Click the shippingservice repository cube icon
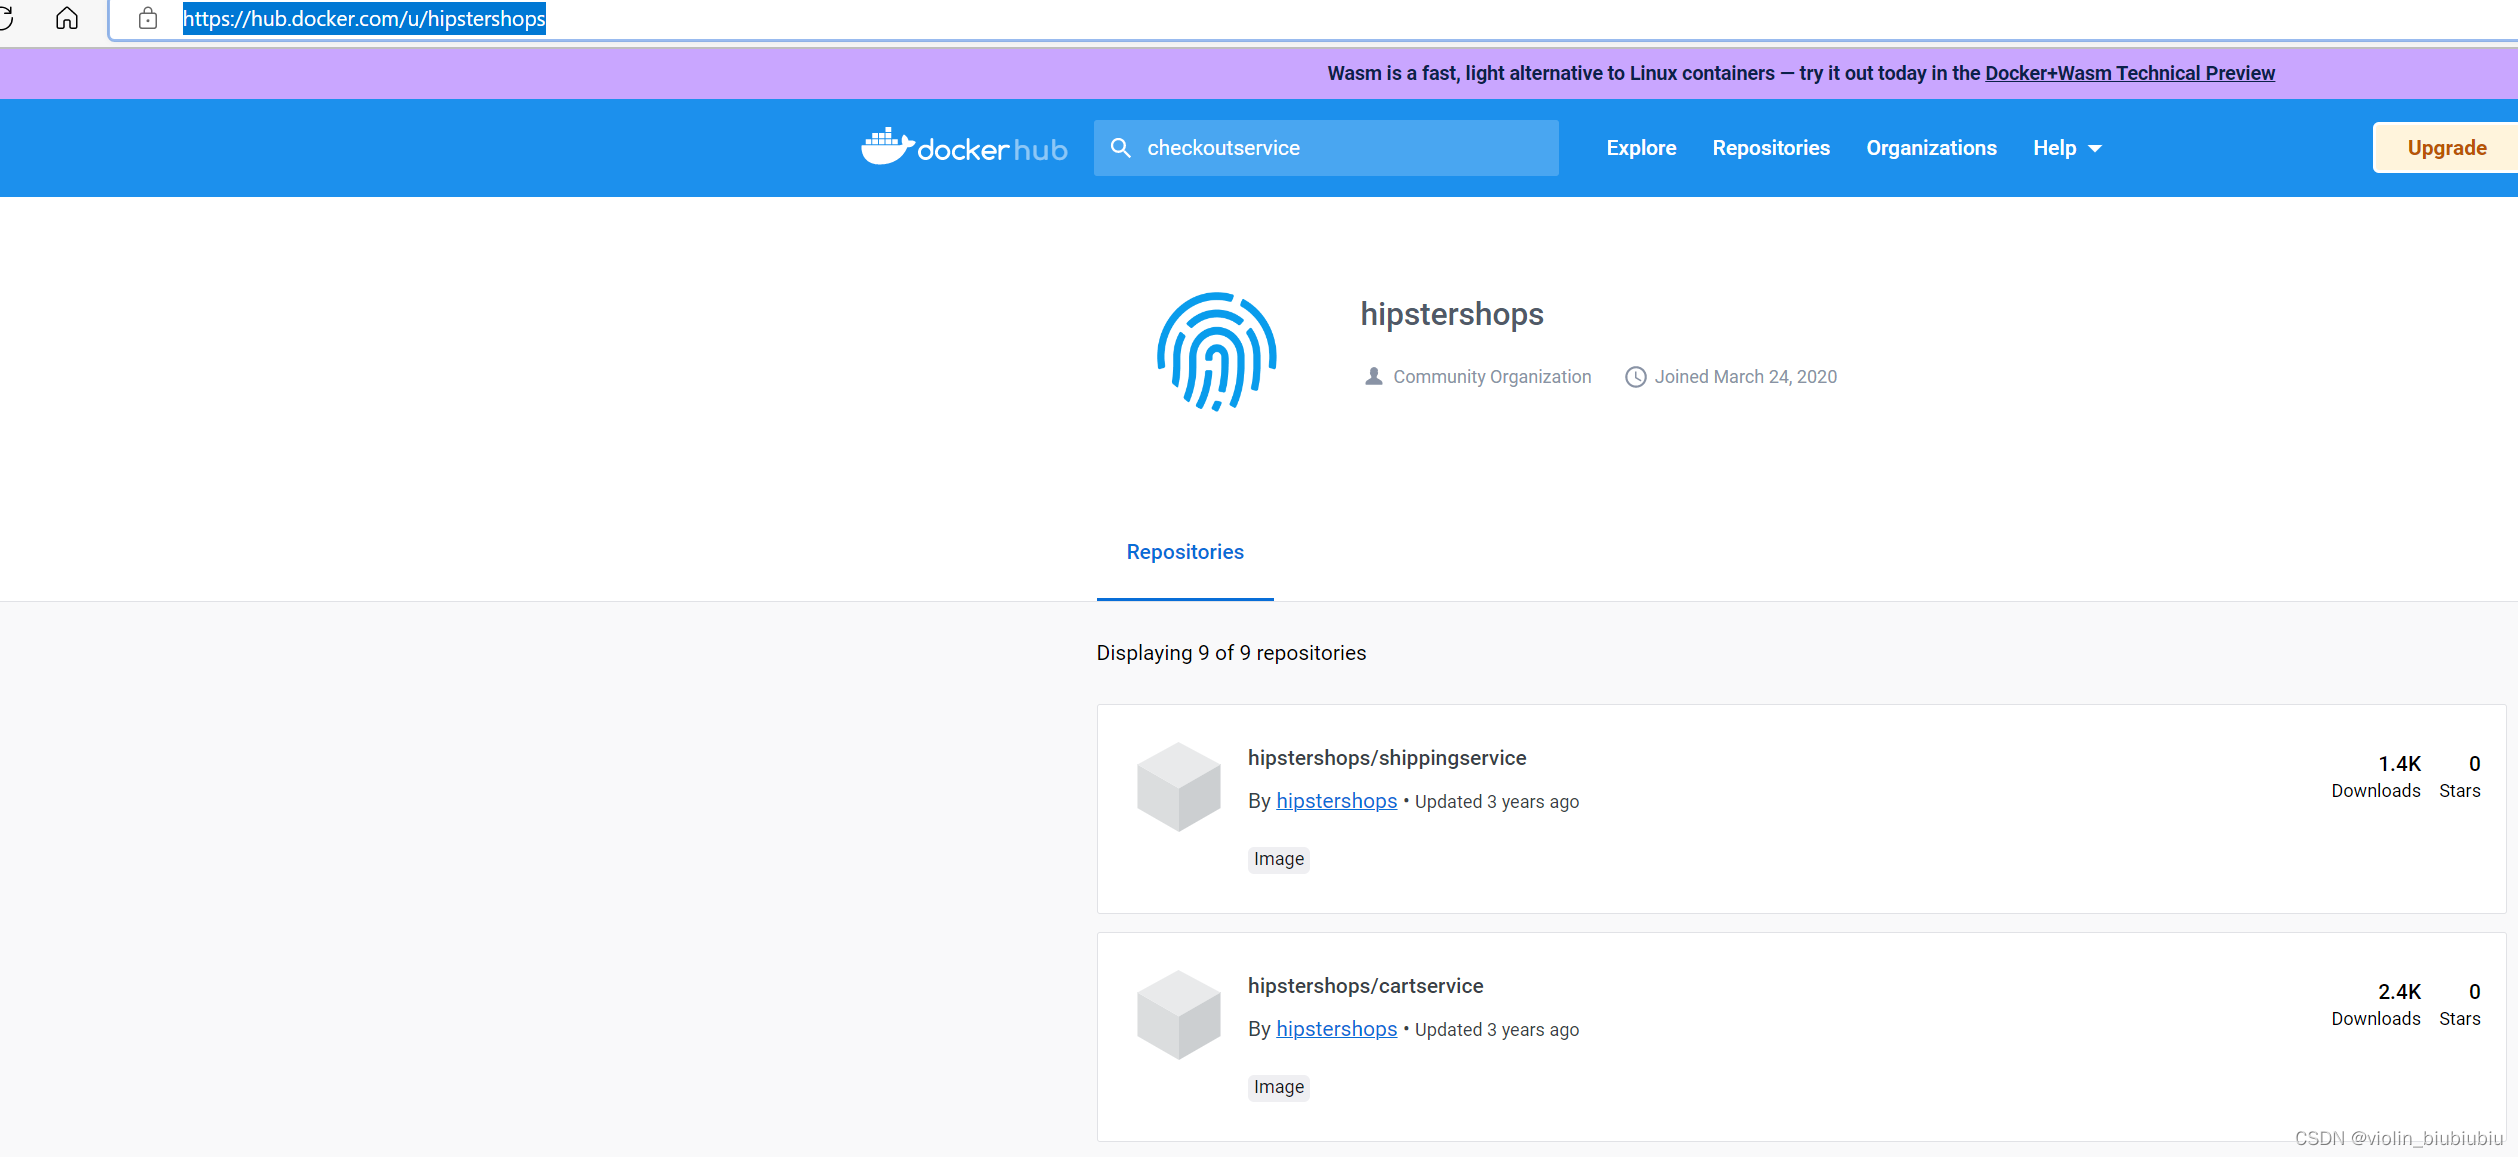The width and height of the screenshot is (2518, 1157). pos(1178,787)
